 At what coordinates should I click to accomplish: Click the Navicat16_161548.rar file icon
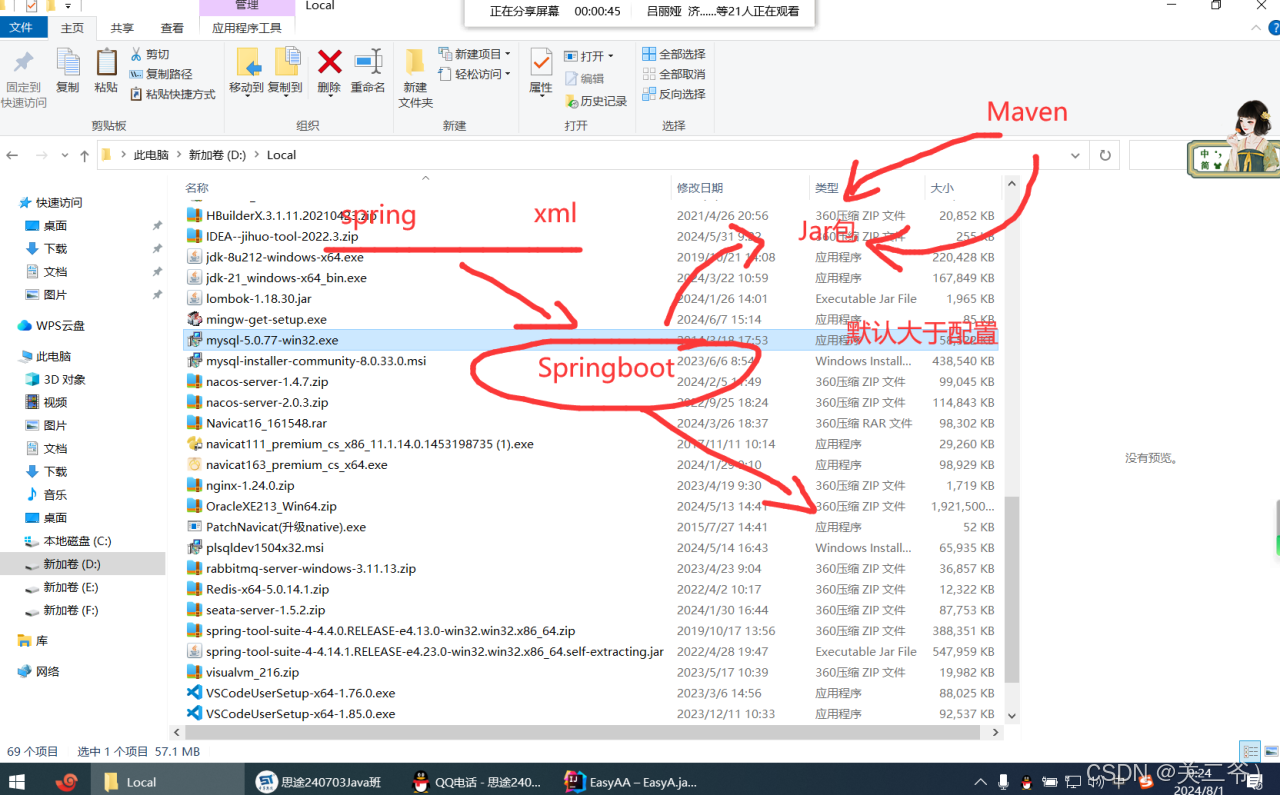[x=195, y=423]
